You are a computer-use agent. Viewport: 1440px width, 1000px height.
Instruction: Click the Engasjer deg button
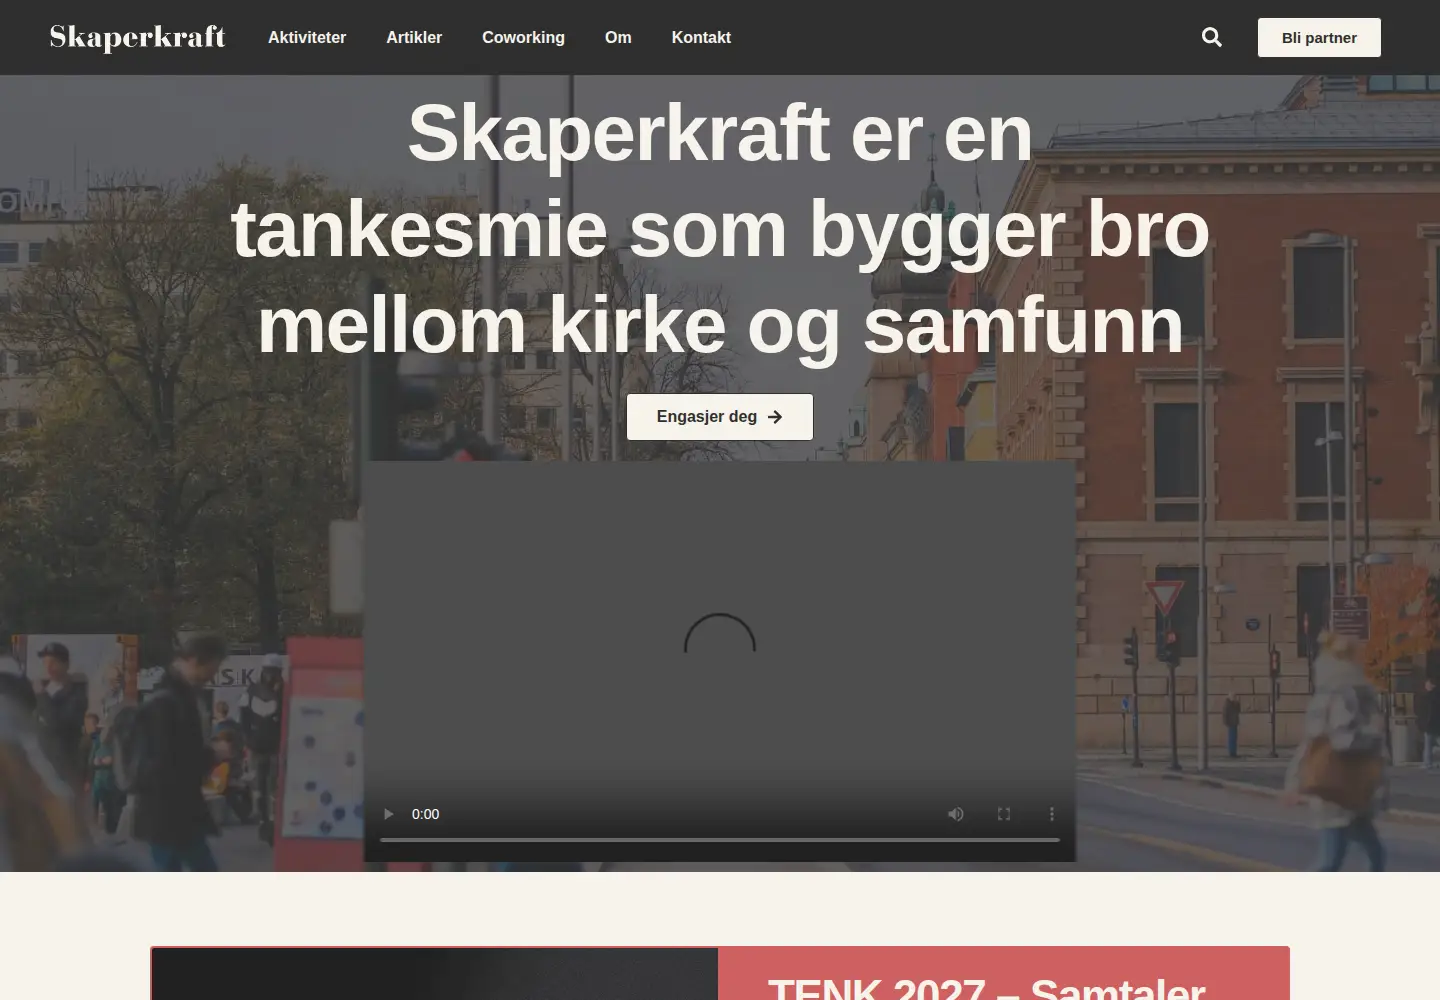click(720, 417)
